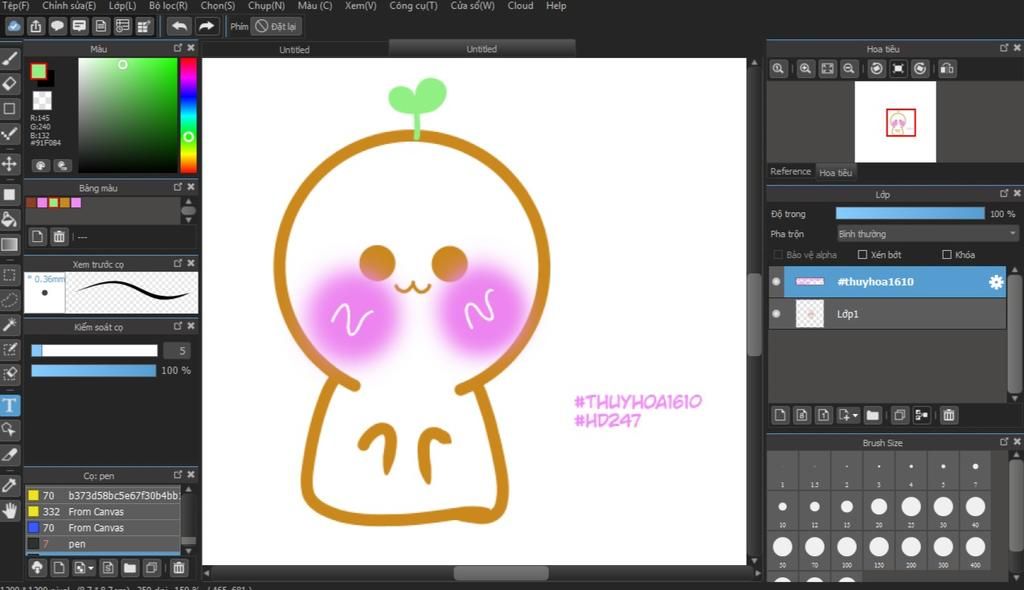This screenshot has width=1024, height=590.
Task: Add a new color to the palette
Action: click(x=37, y=237)
